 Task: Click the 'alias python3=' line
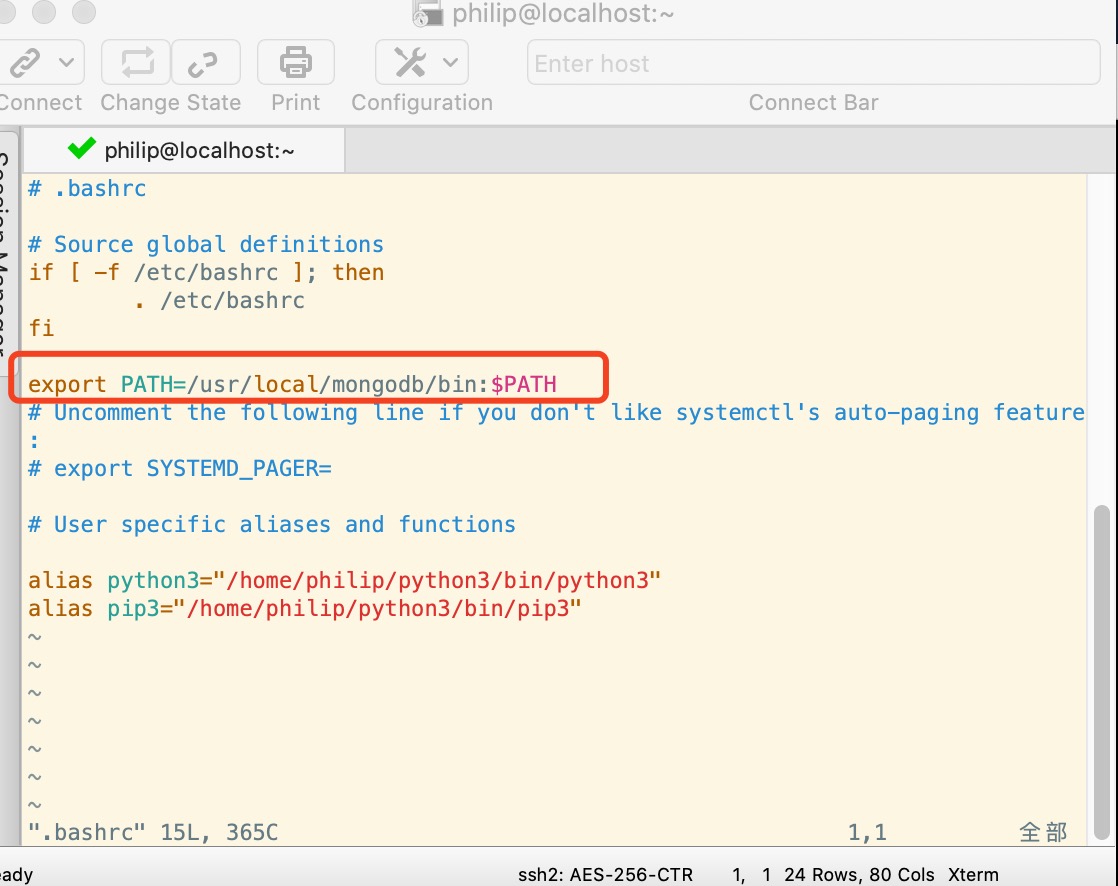click(344, 580)
